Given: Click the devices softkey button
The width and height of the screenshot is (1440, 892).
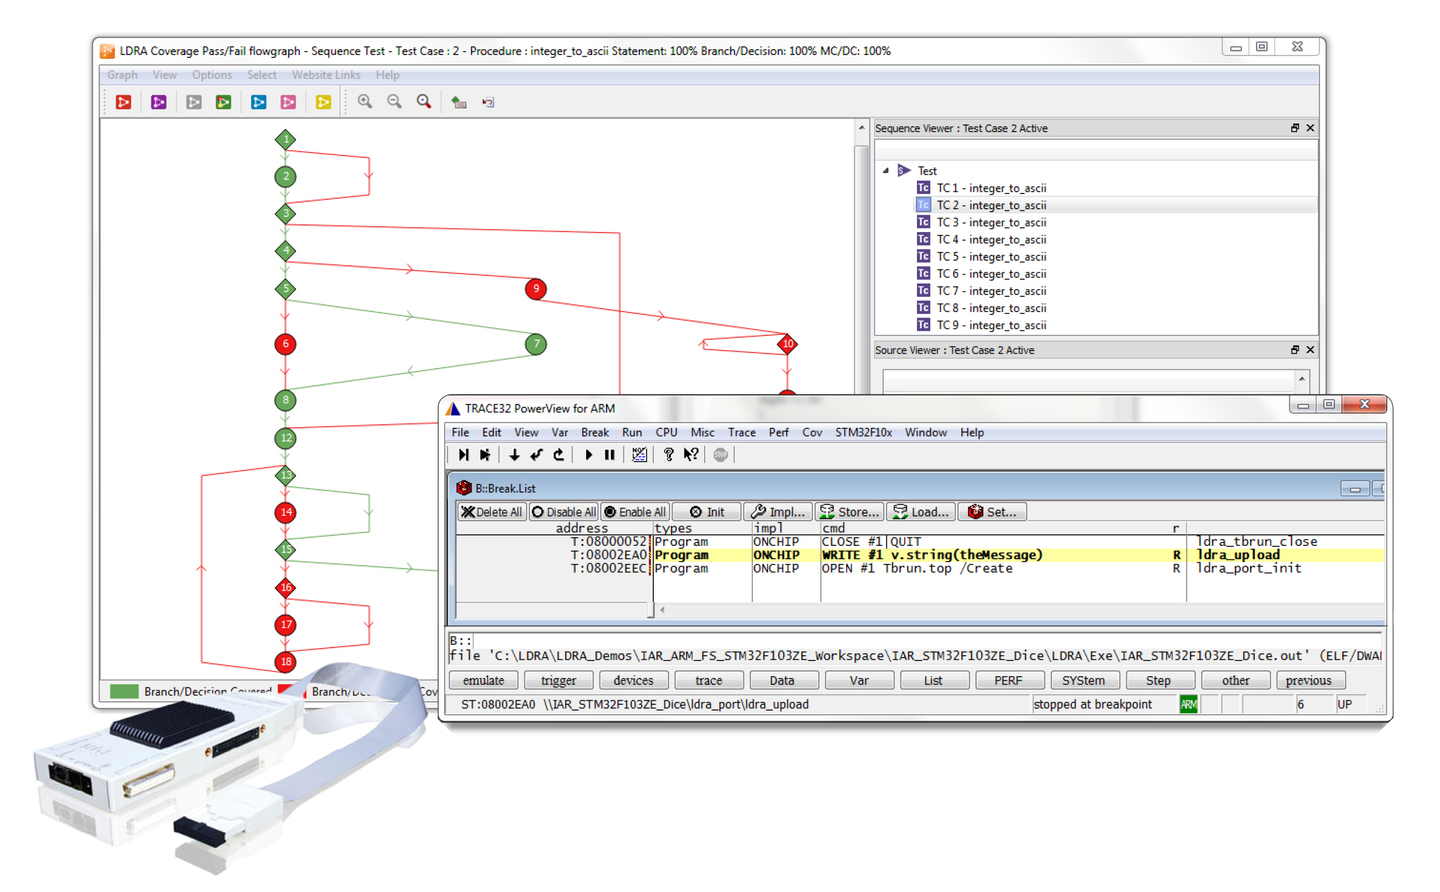Looking at the screenshot, I should click(x=634, y=681).
